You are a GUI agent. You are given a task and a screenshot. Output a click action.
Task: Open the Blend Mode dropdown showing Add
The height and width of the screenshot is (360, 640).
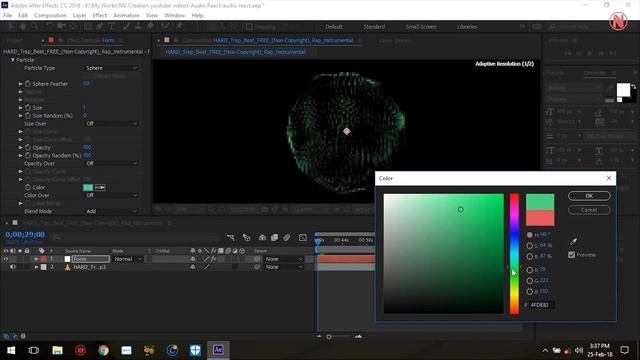(x=111, y=211)
